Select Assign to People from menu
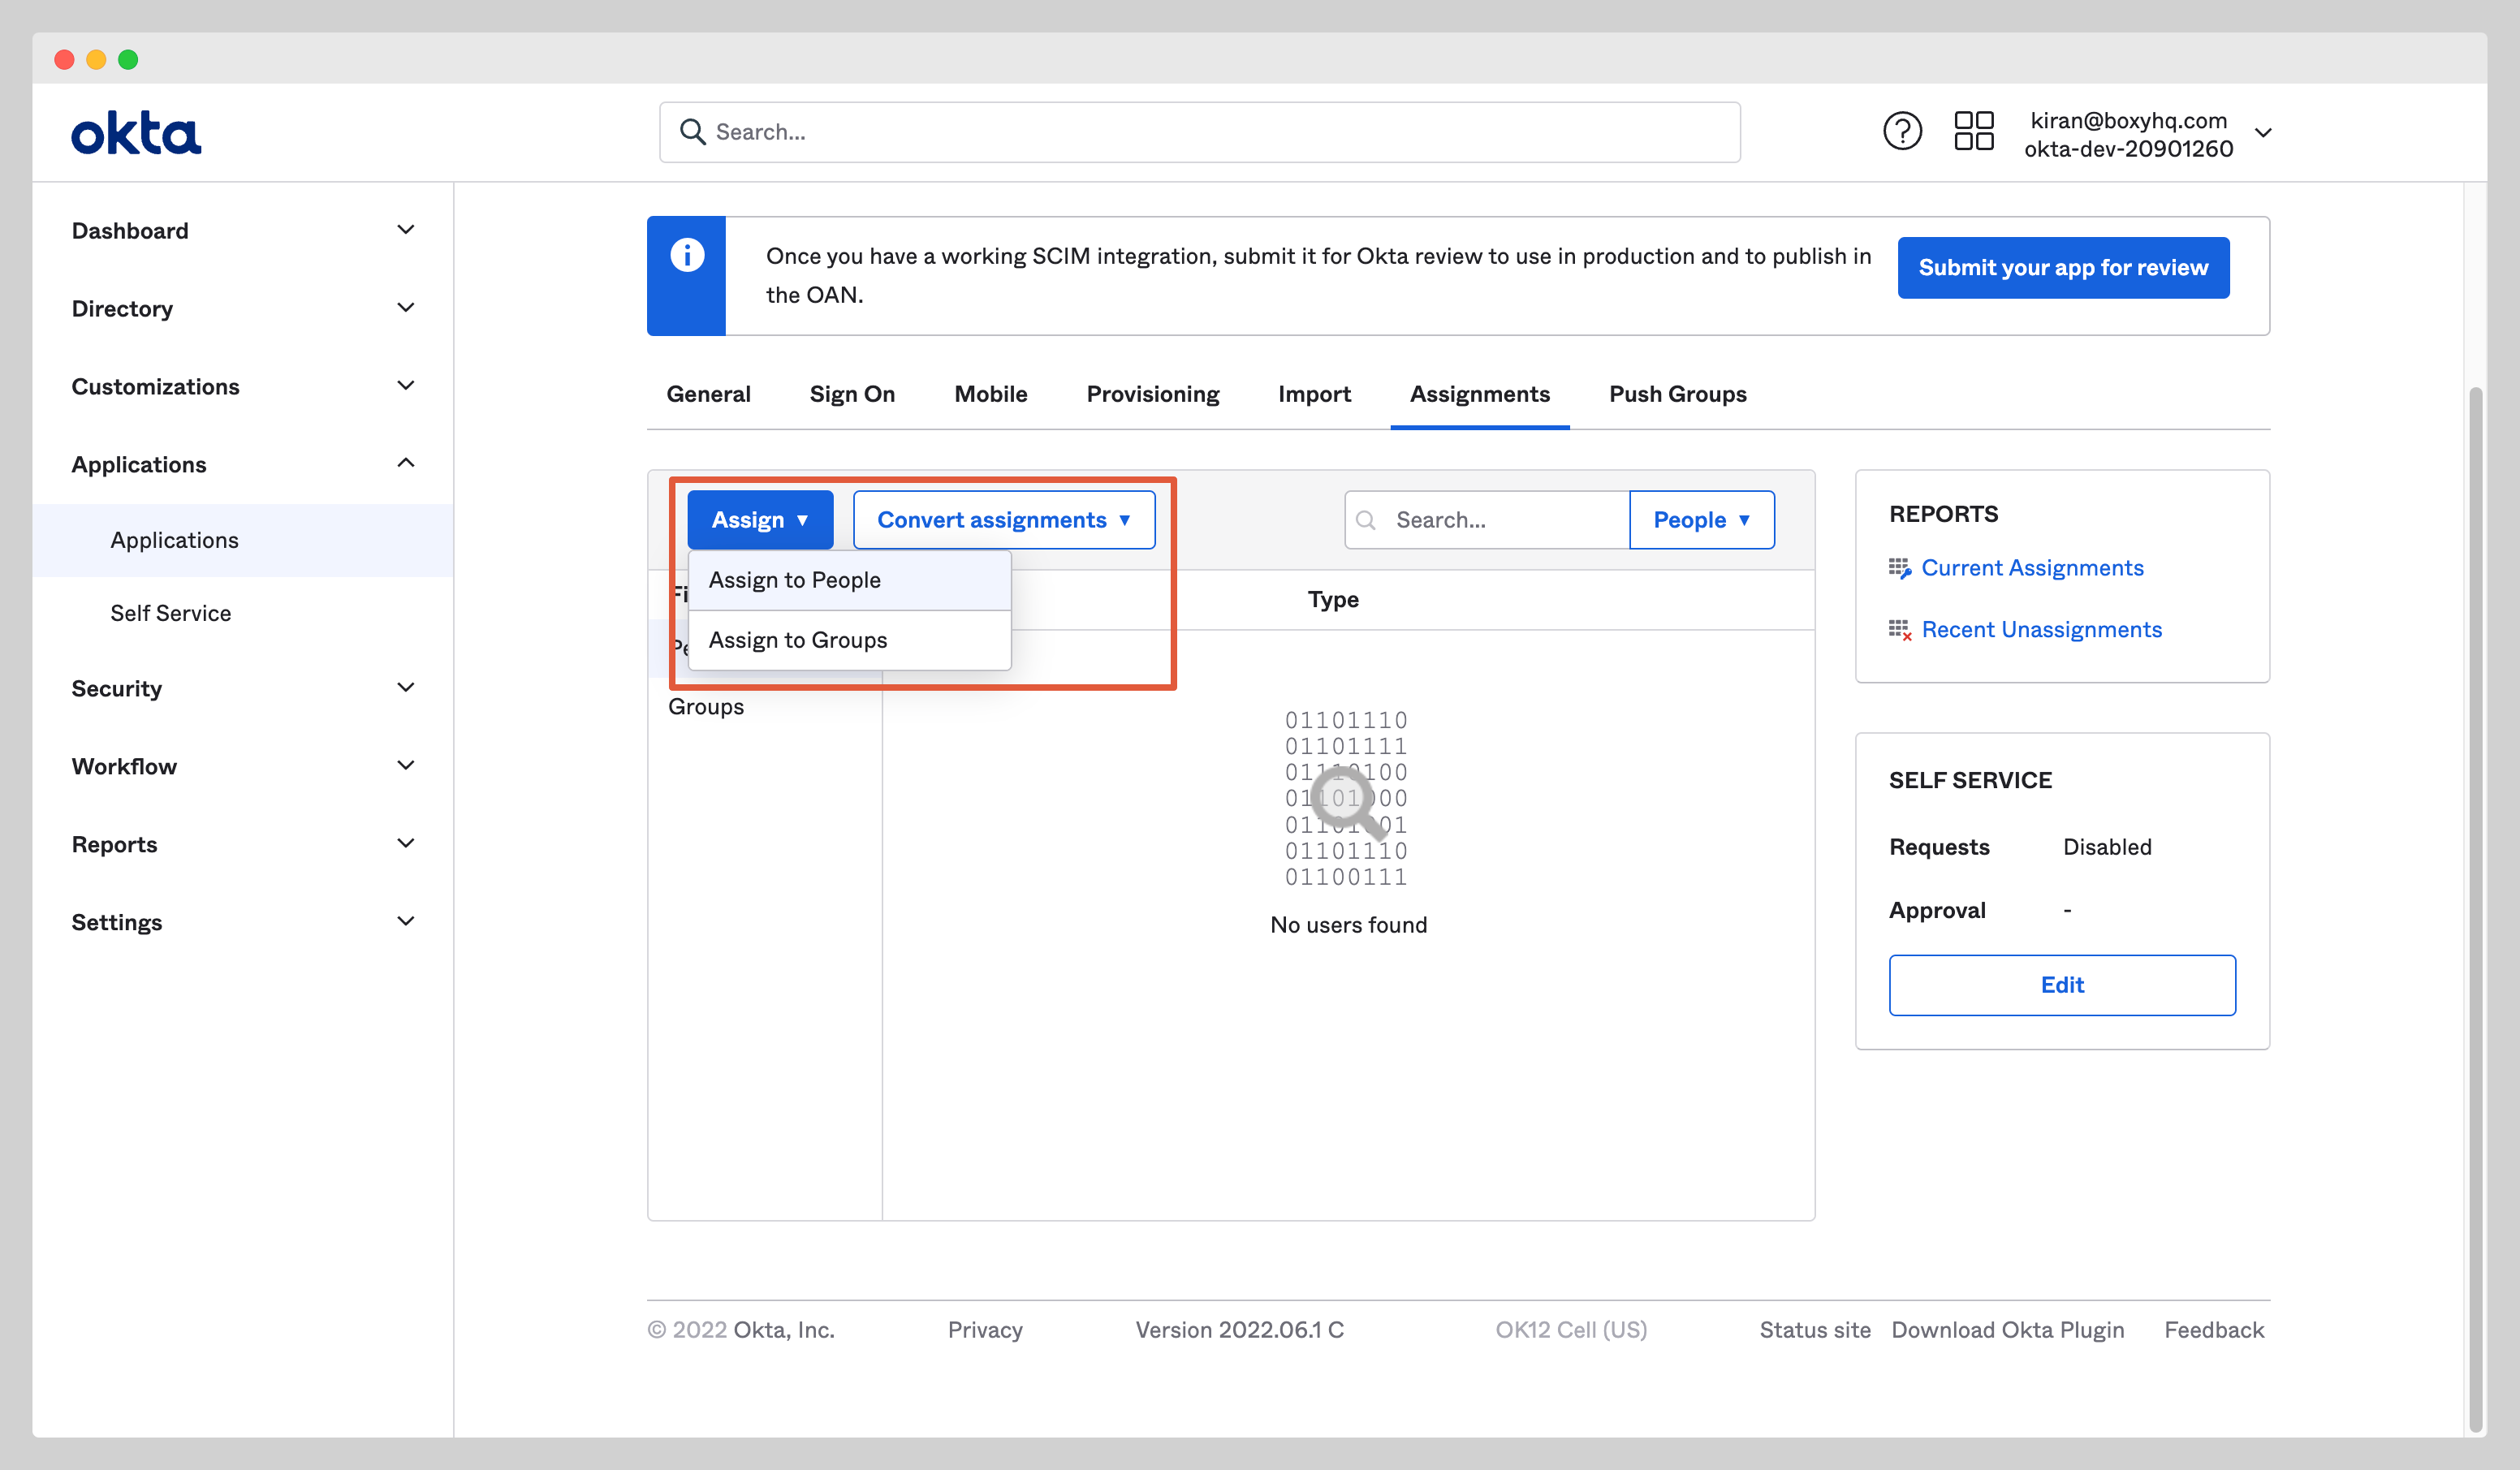The width and height of the screenshot is (2520, 1470). (x=793, y=579)
